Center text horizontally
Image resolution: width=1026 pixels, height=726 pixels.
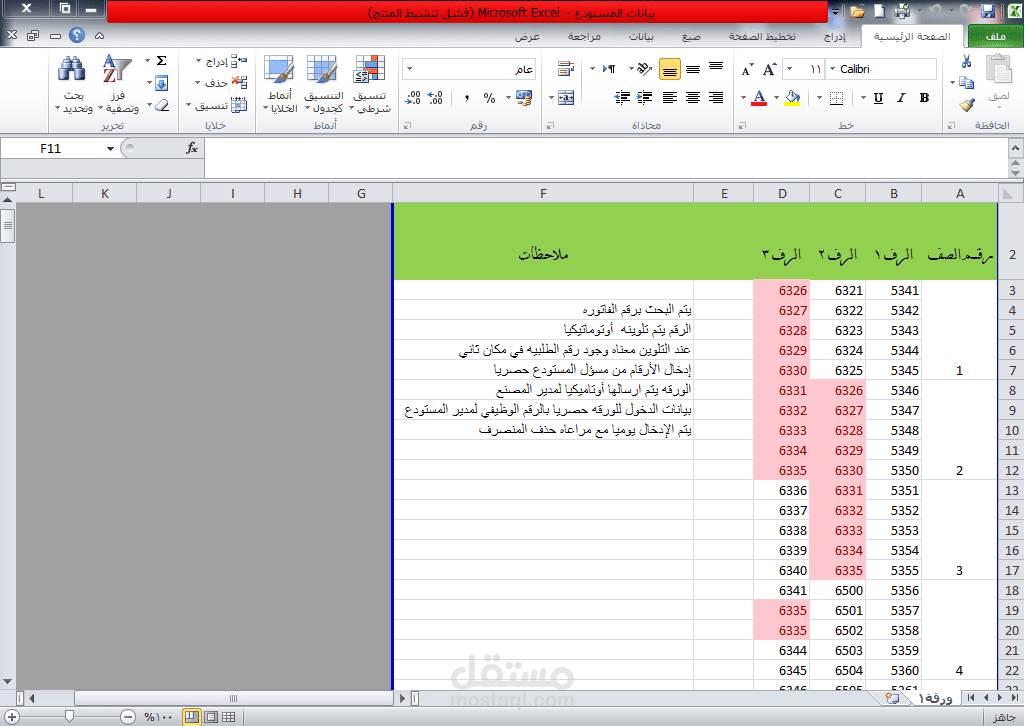(x=693, y=98)
